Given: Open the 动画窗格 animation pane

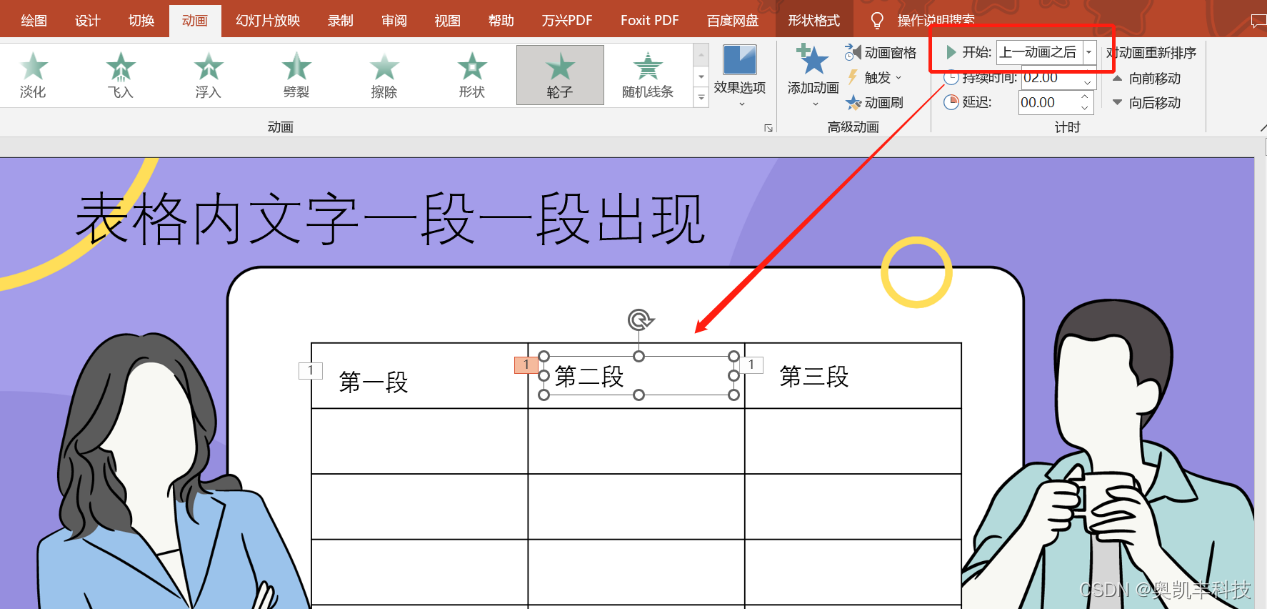Looking at the screenshot, I should tap(881, 53).
